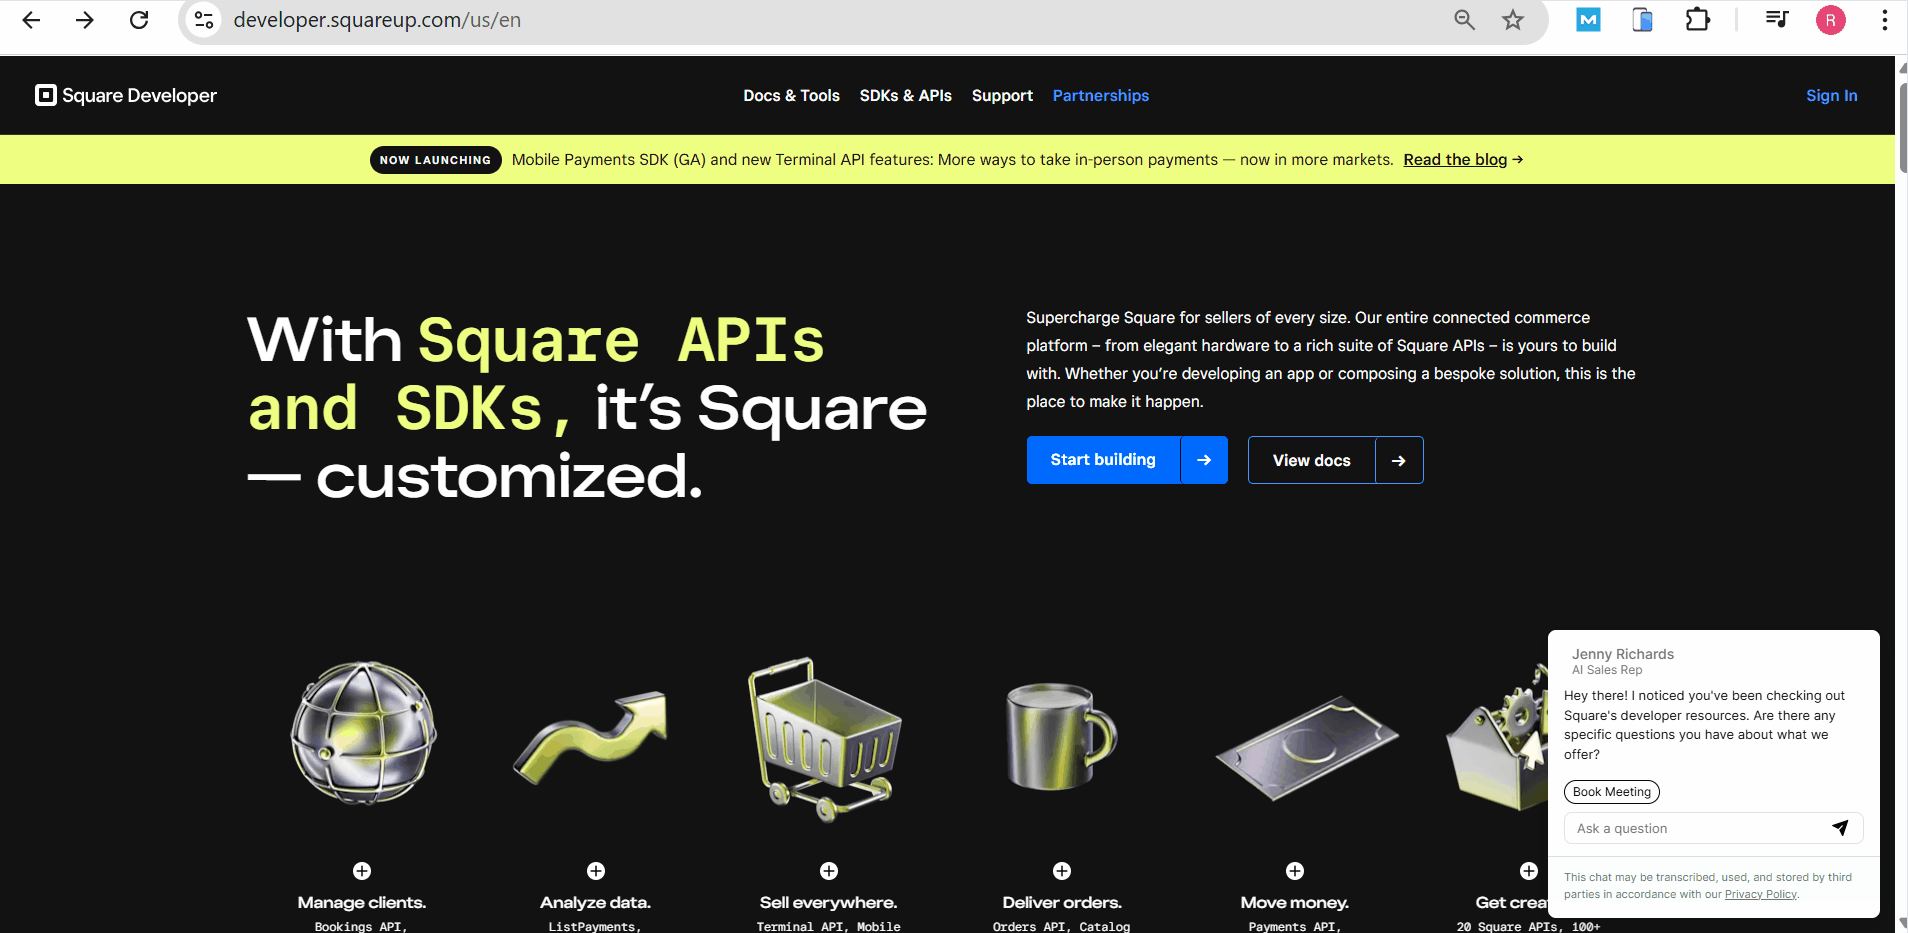Expand the plus icon above Get creative
1908x933 pixels.
tap(1529, 871)
